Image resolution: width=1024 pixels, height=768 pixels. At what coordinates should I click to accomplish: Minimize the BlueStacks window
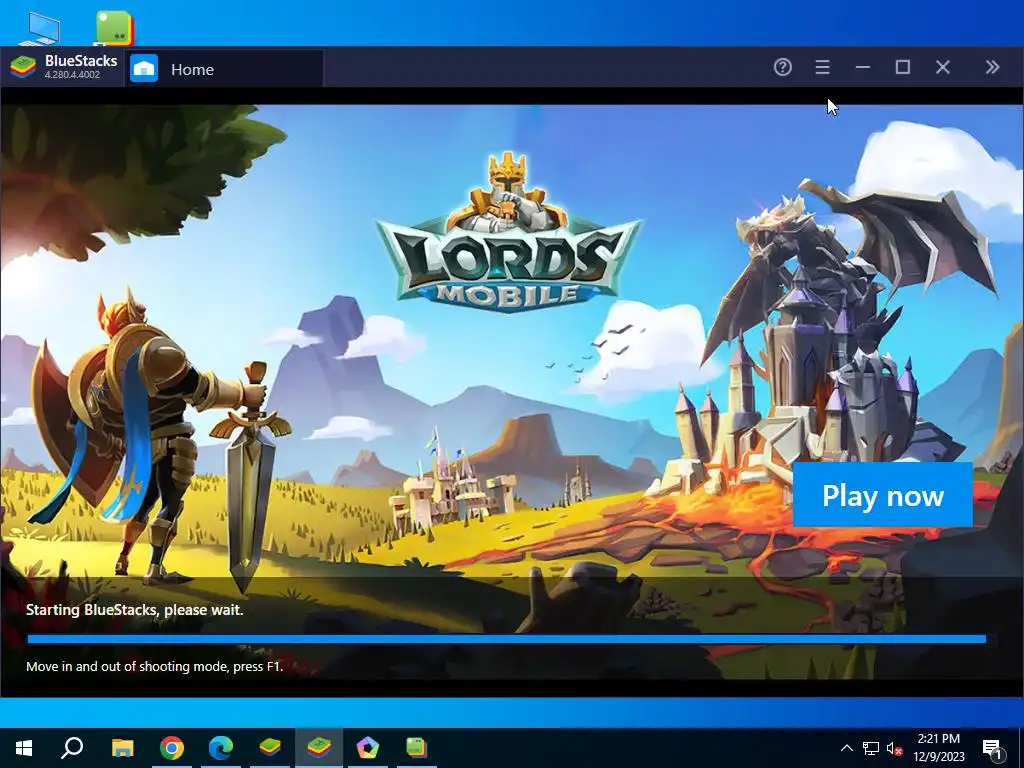pos(863,67)
